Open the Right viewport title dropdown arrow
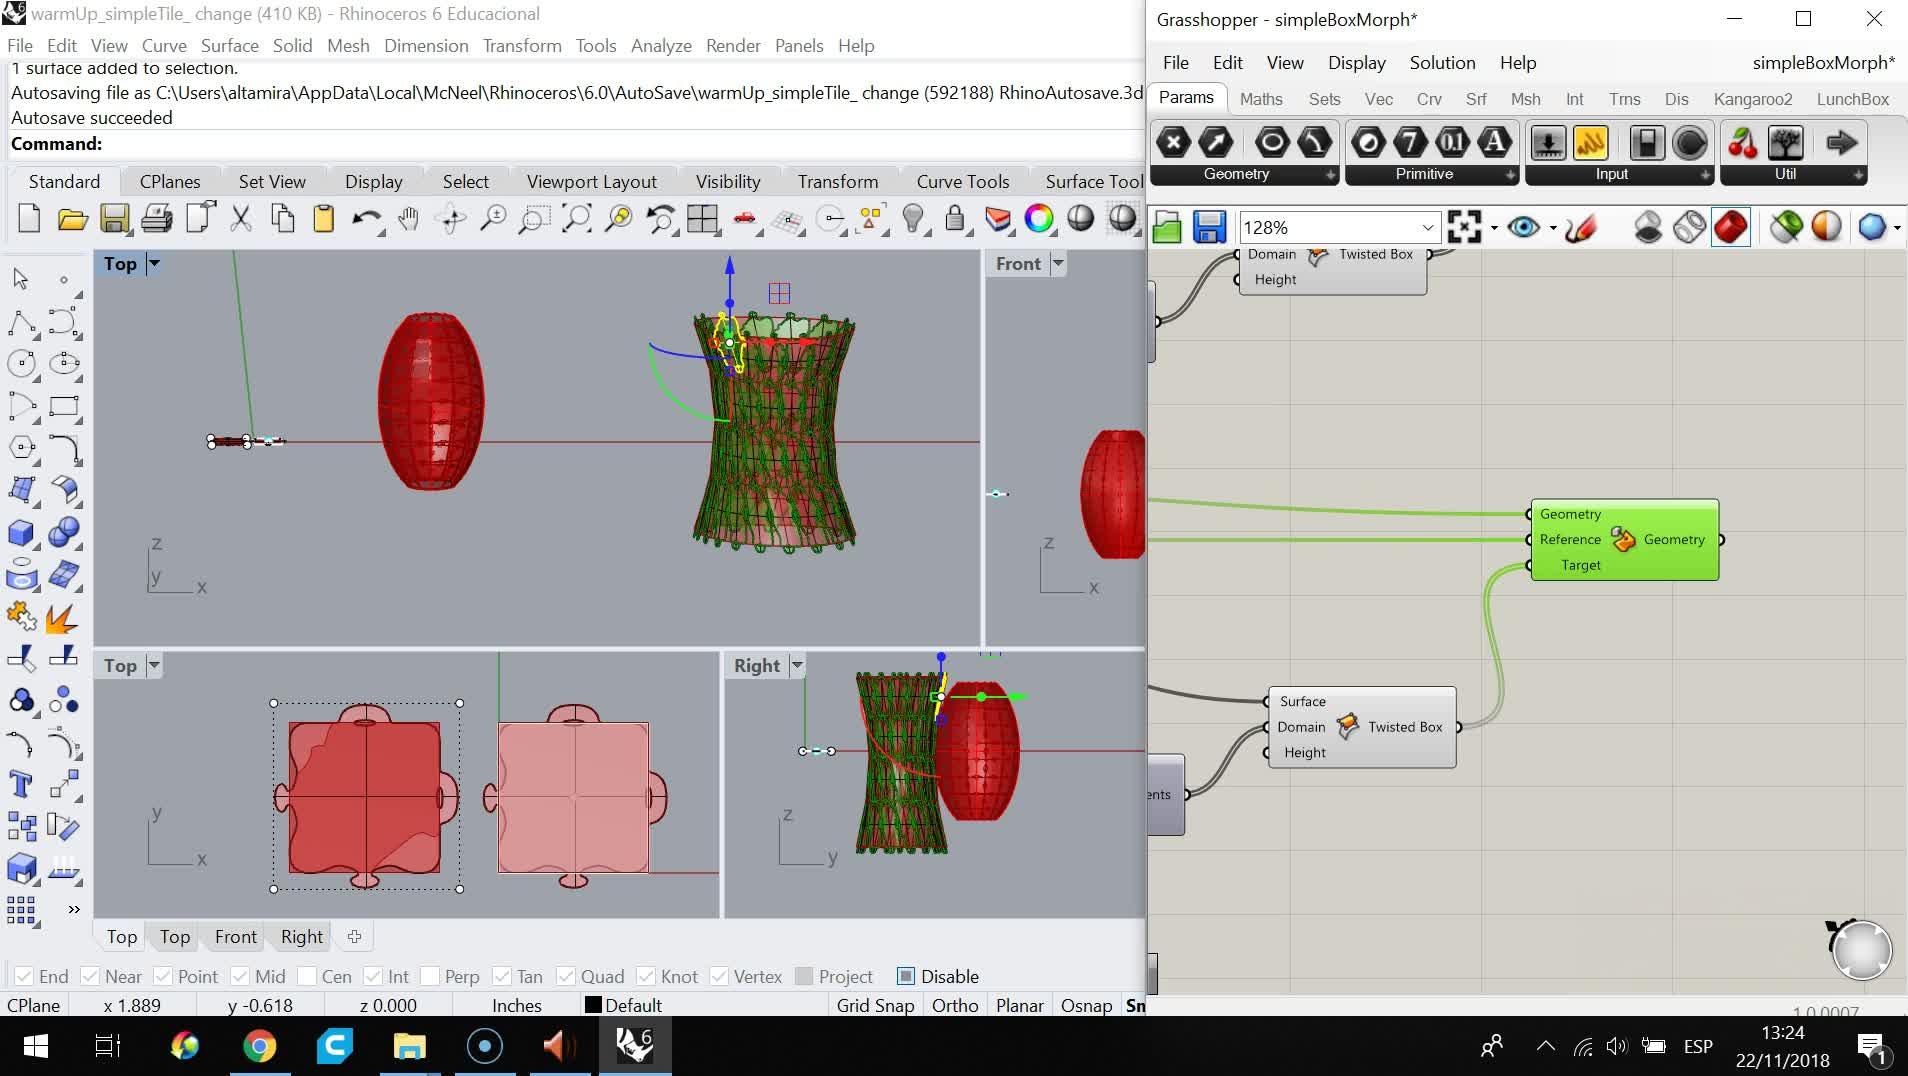The height and width of the screenshot is (1076, 1908). tap(797, 666)
